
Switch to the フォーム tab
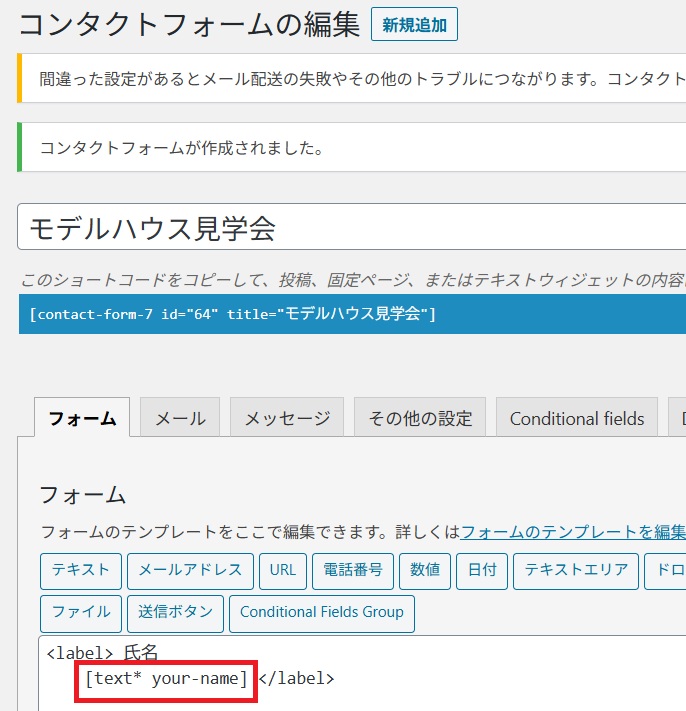(x=82, y=418)
